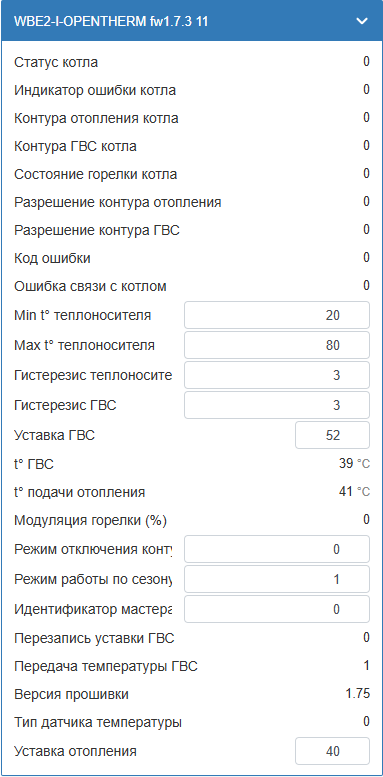The width and height of the screenshot is (383, 777).
Task: Click the Код ошибки row
Action: (192, 258)
